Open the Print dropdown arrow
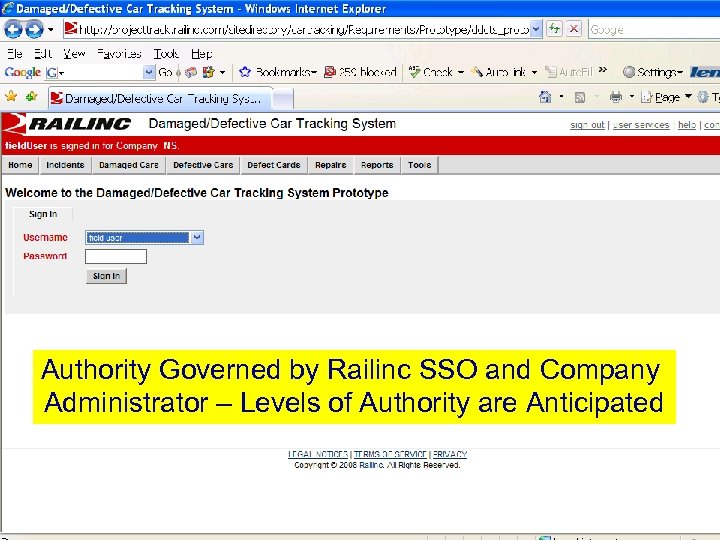Screen dimensions: 720x540 click(631, 96)
